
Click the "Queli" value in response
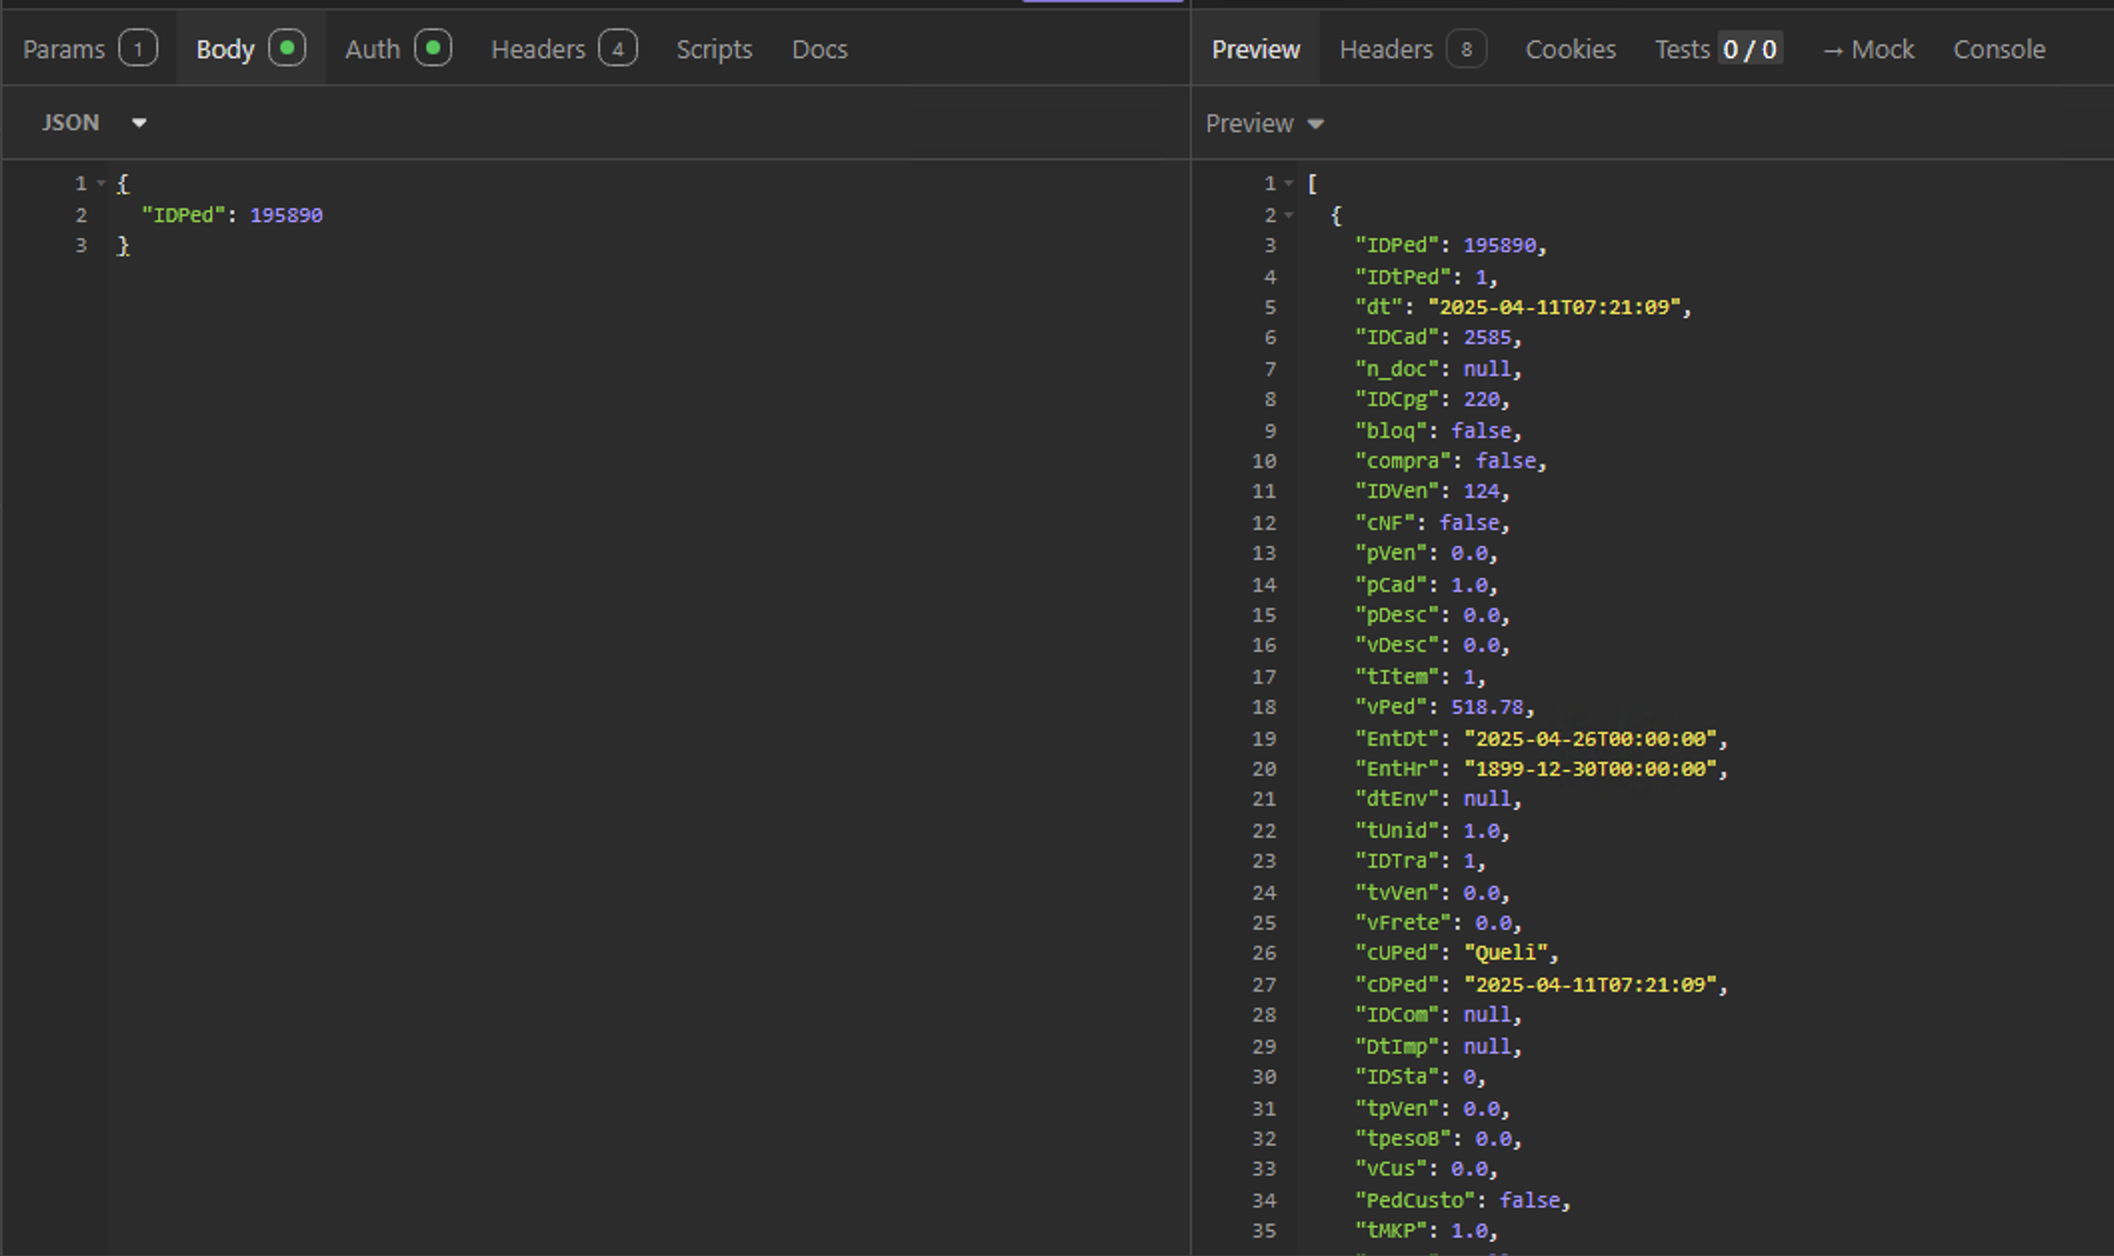tap(1505, 954)
